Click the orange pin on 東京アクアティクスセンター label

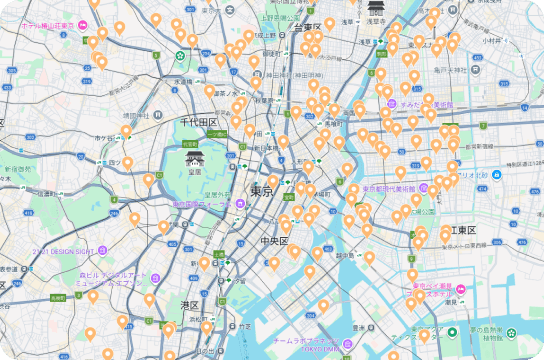point(424,336)
